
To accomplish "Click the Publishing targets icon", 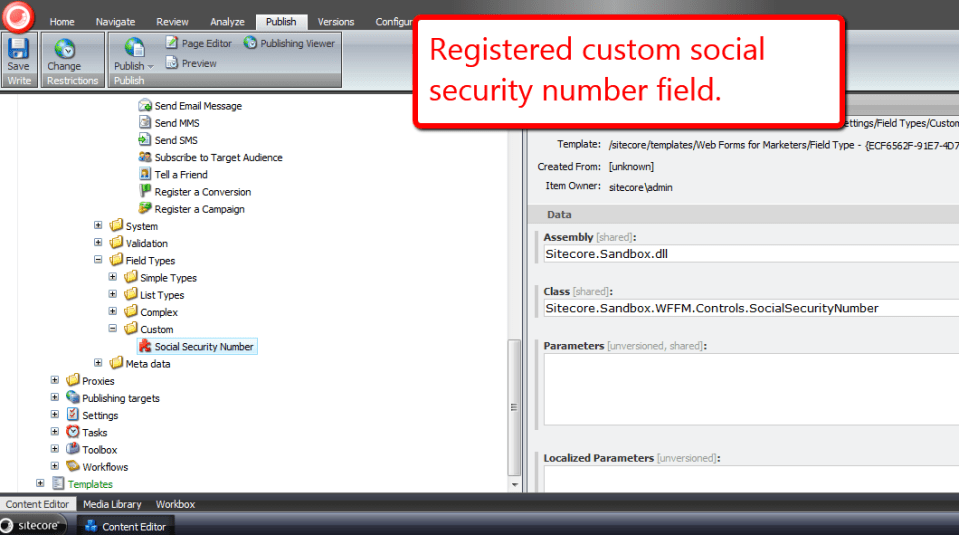I will coord(73,397).
